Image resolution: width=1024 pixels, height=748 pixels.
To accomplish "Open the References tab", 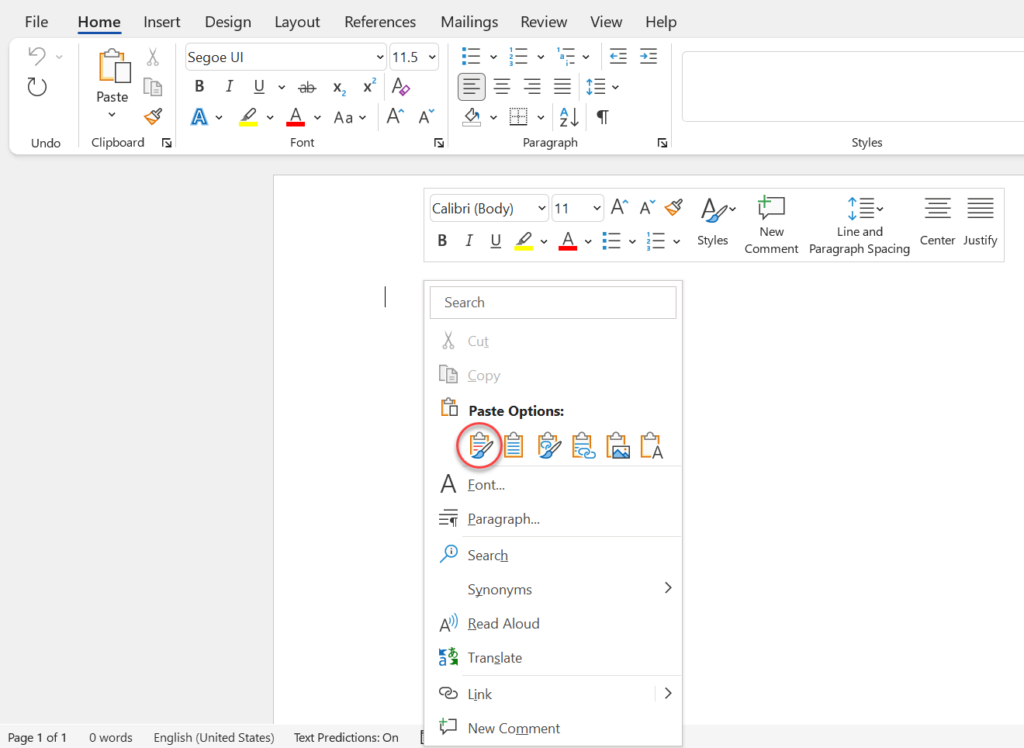I will point(380,22).
